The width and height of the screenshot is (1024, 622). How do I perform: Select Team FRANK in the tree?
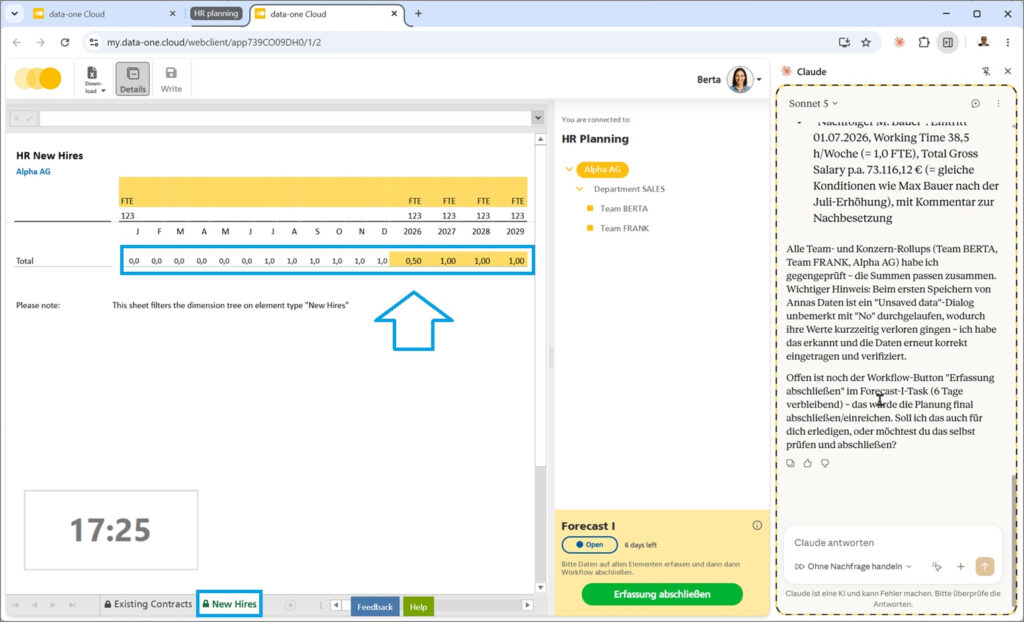point(624,228)
